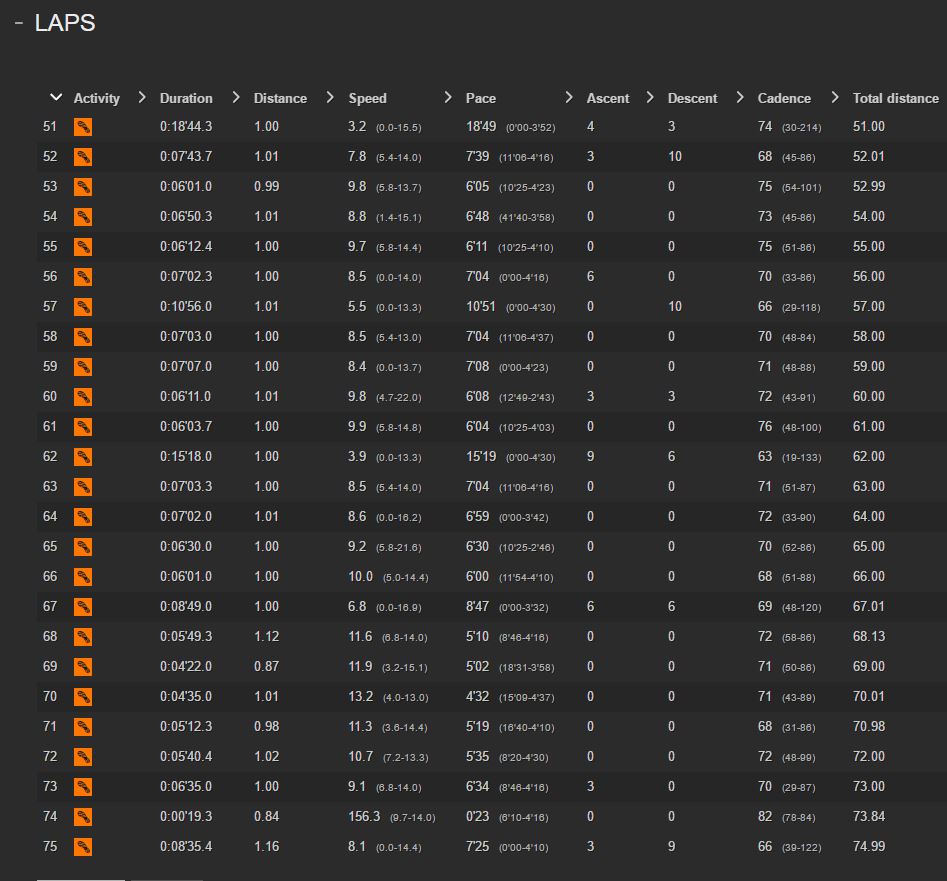Select lap number 64 in the table

pos(50,517)
